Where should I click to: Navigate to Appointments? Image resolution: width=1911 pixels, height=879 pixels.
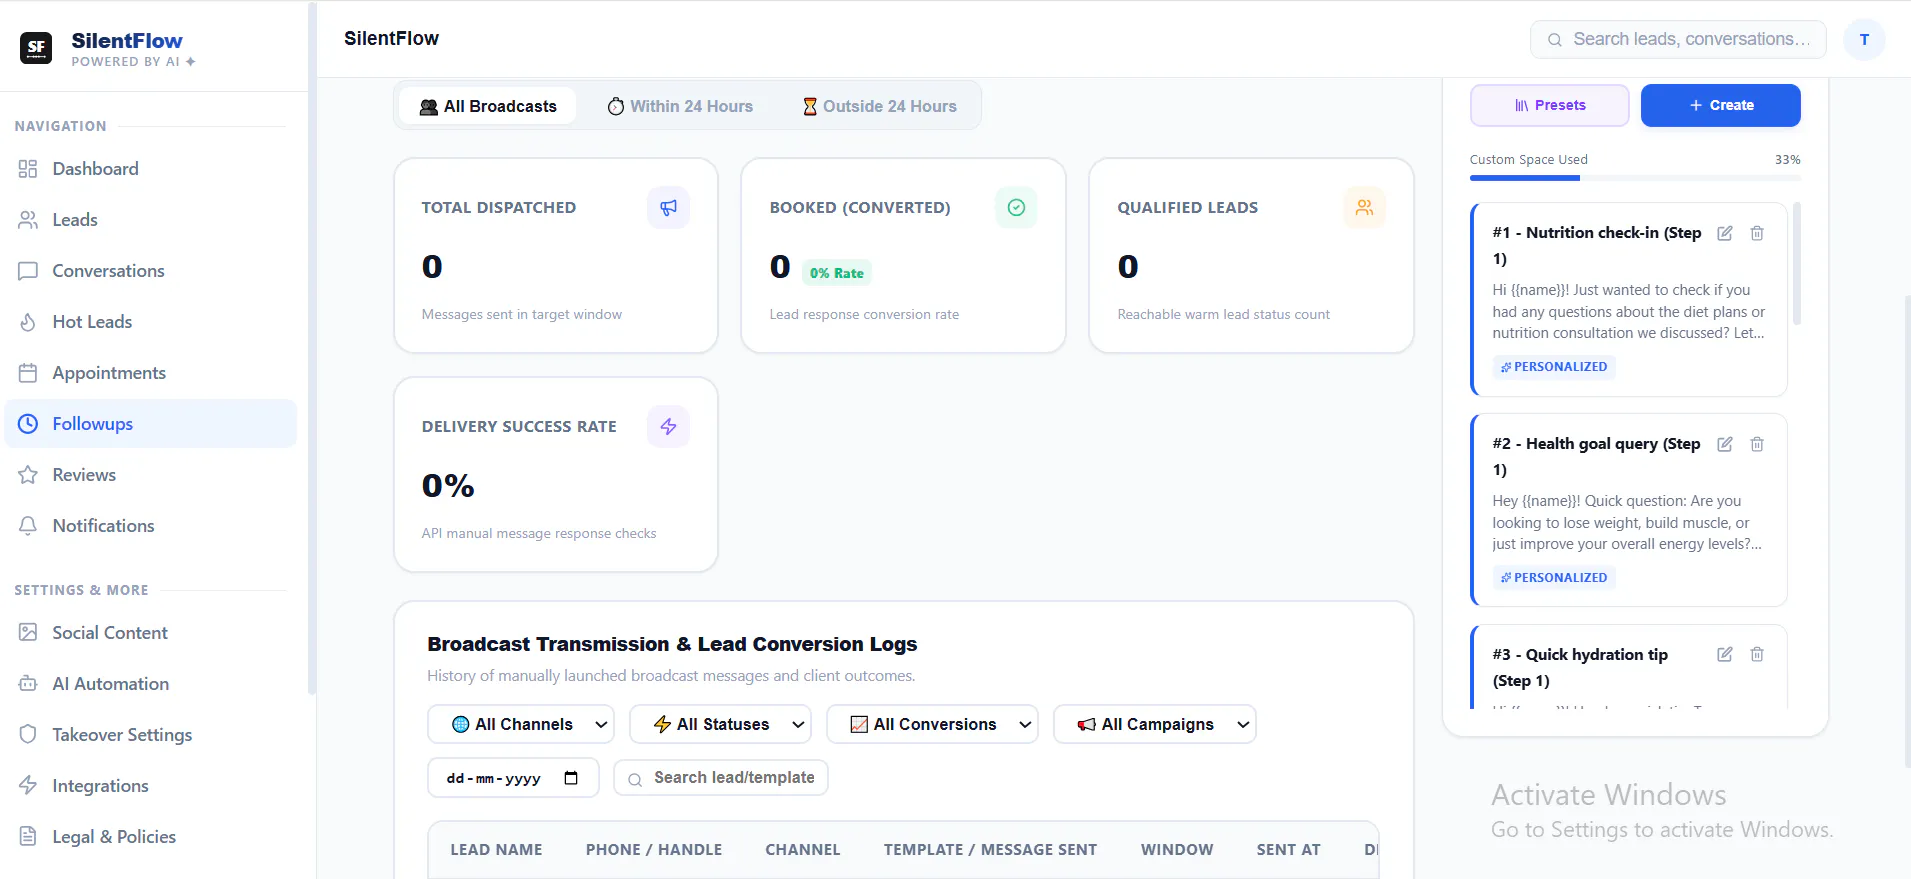[151, 373]
